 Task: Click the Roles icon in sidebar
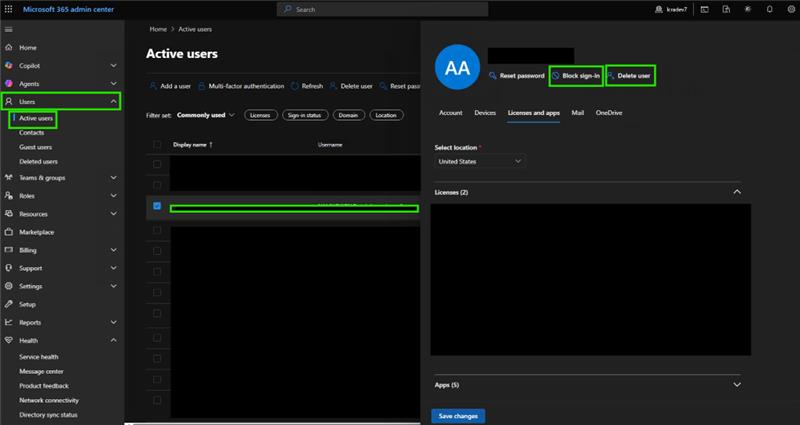[x=9, y=195]
